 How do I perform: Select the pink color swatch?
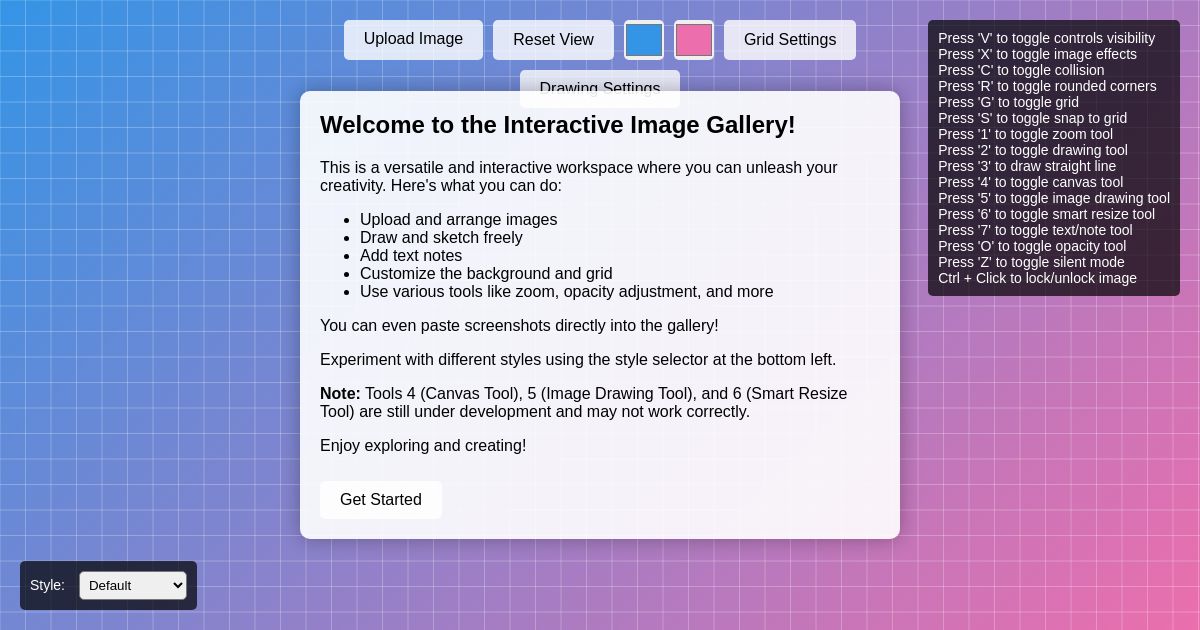tap(694, 39)
